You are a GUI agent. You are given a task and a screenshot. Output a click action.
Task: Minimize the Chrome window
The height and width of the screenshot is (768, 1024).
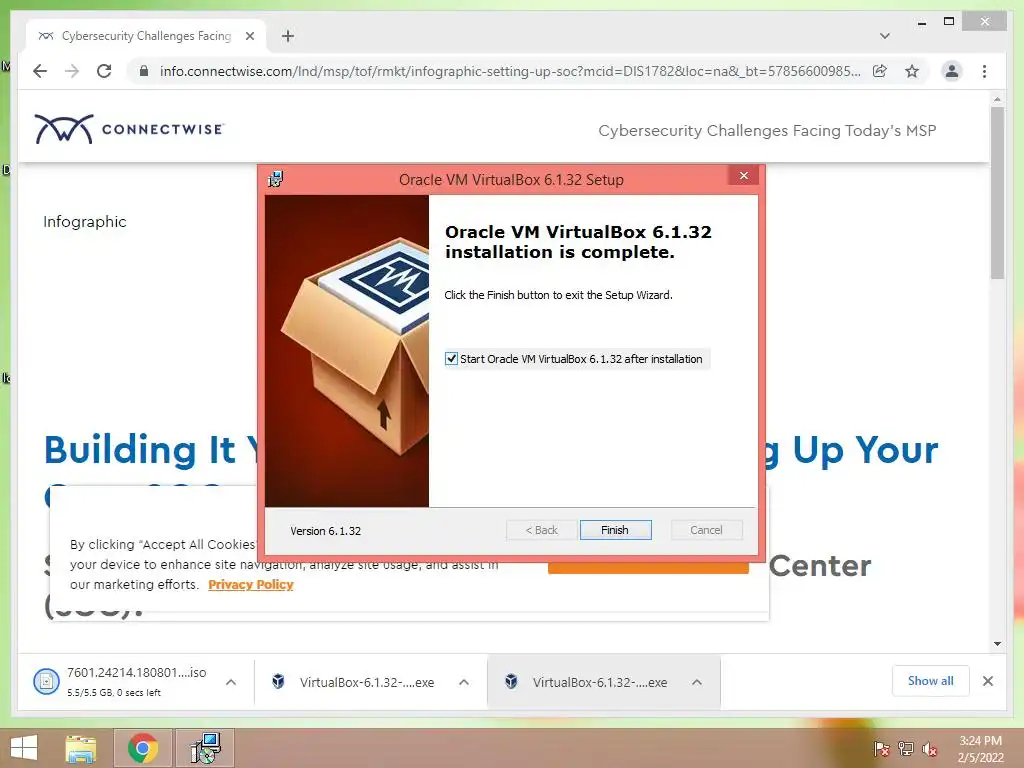coord(921,22)
